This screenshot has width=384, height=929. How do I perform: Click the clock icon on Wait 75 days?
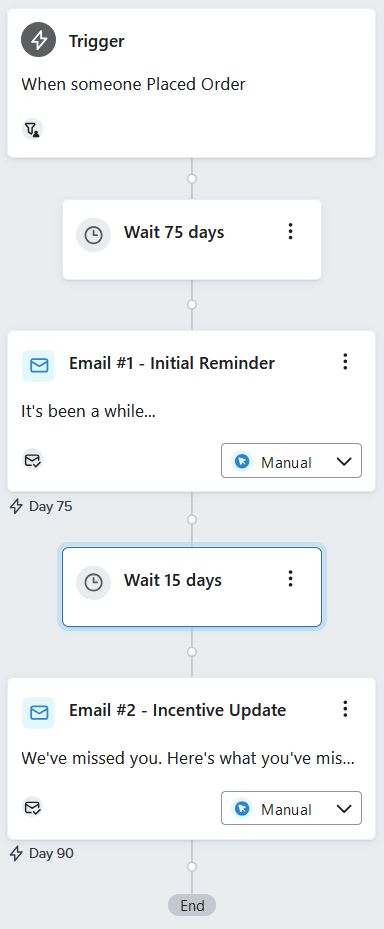tap(93, 235)
